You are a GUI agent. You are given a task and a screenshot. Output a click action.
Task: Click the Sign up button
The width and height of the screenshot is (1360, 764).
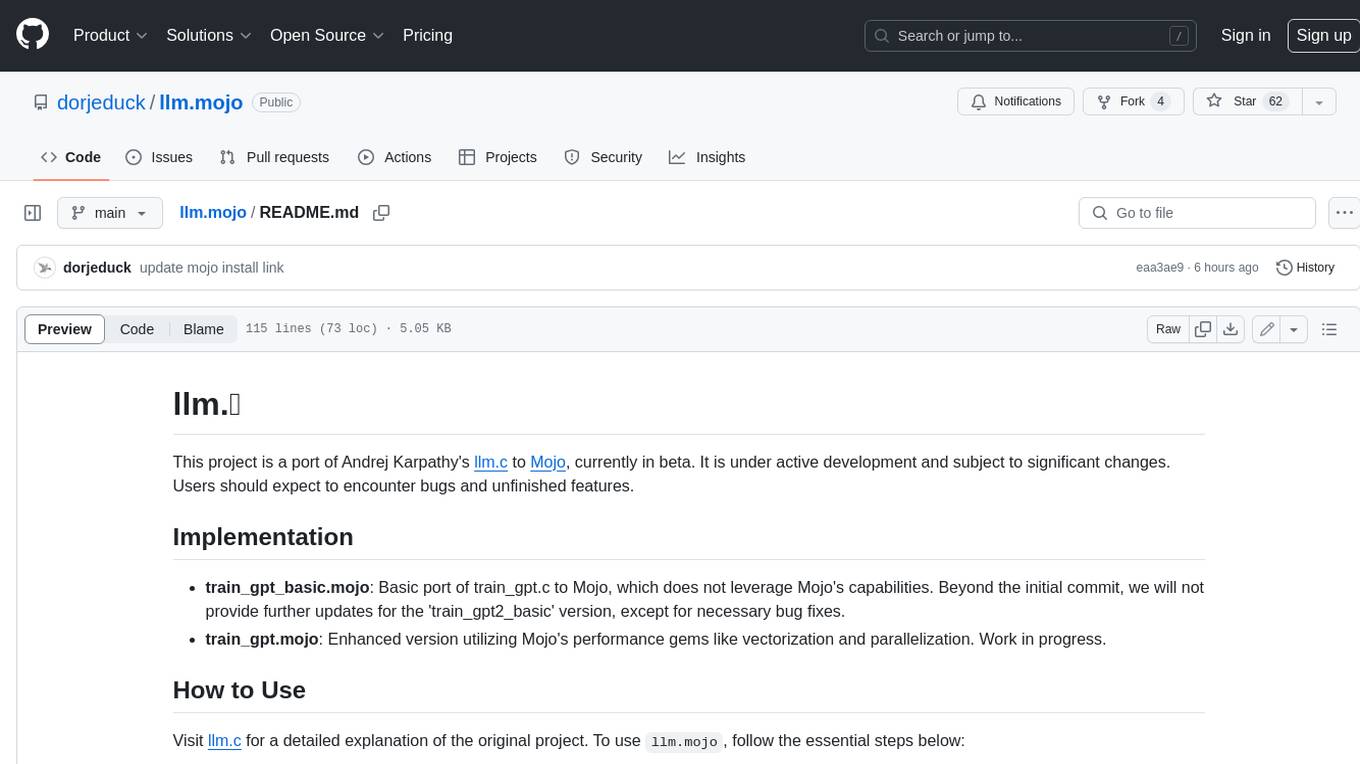click(1323, 35)
